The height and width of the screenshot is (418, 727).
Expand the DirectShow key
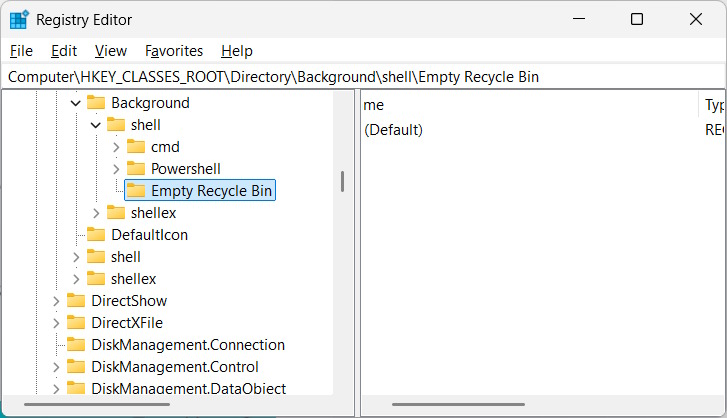(x=56, y=301)
